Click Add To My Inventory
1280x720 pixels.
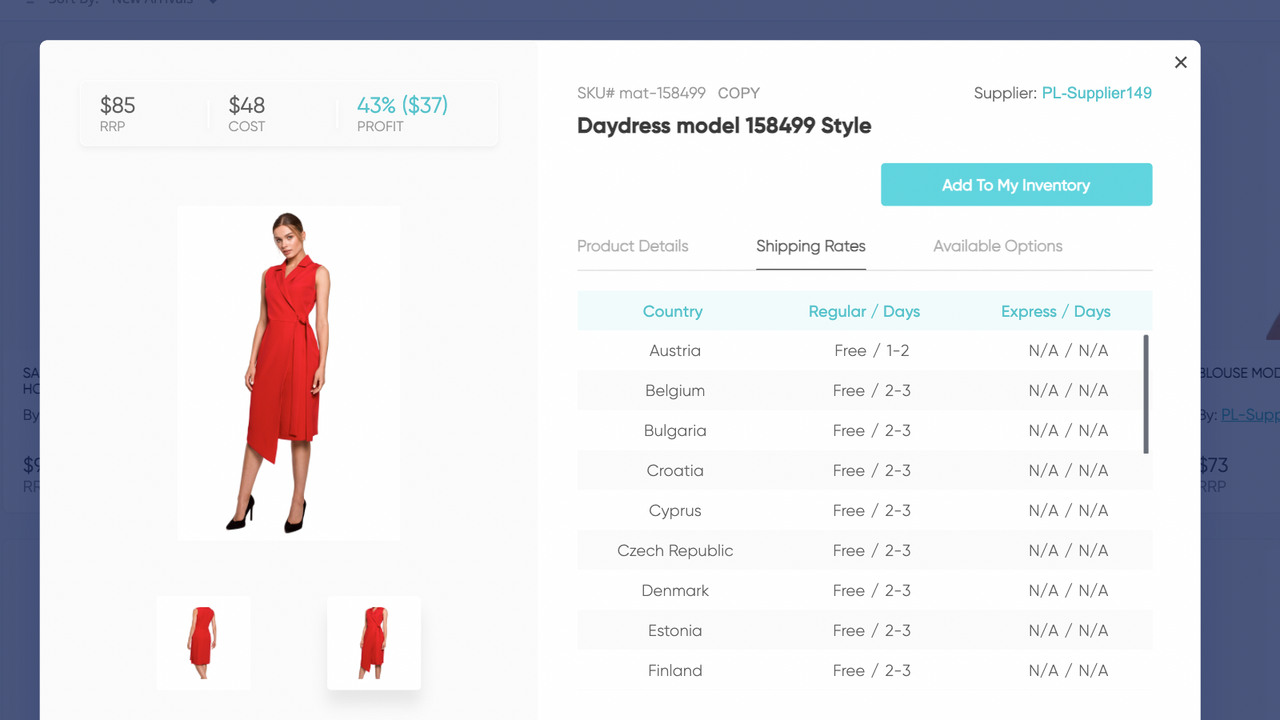pyautogui.click(x=1016, y=184)
